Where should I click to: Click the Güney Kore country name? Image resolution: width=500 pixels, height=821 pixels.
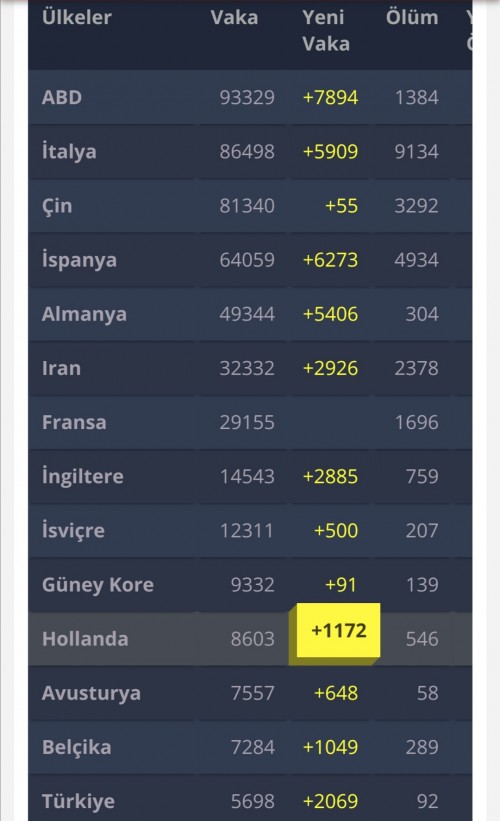(98, 585)
